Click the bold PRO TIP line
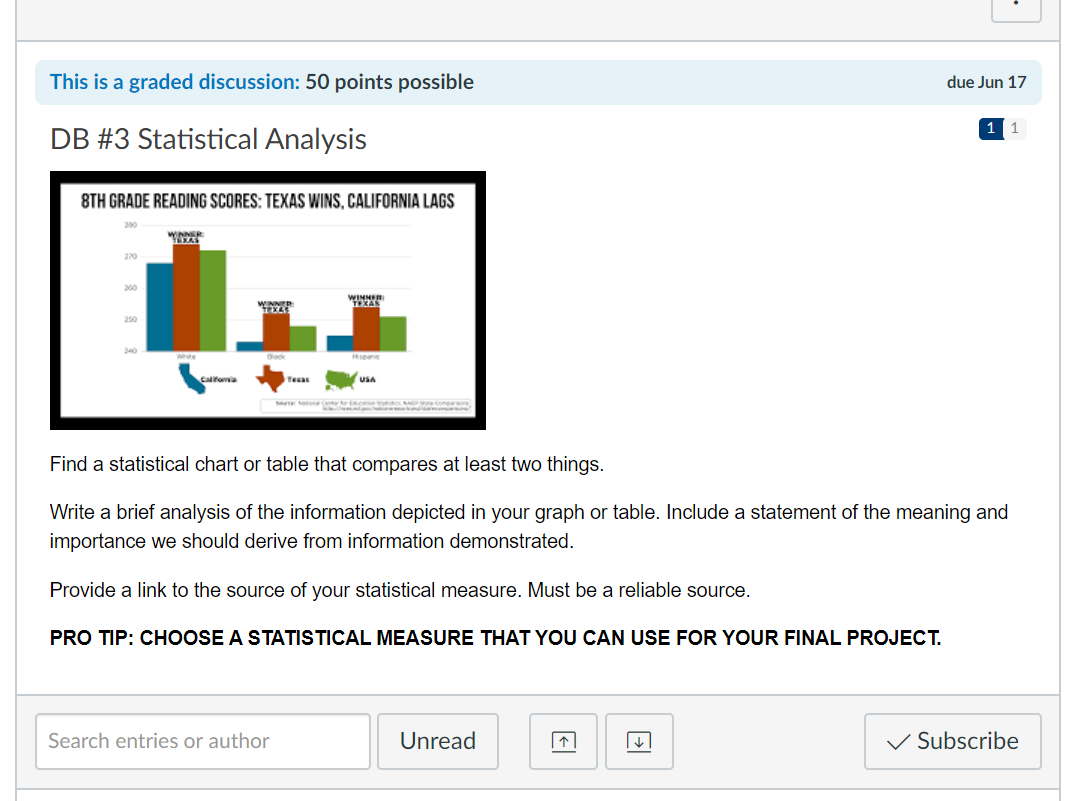The width and height of the screenshot is (1065, 801). pyautogui.click(x=495, y=638)
